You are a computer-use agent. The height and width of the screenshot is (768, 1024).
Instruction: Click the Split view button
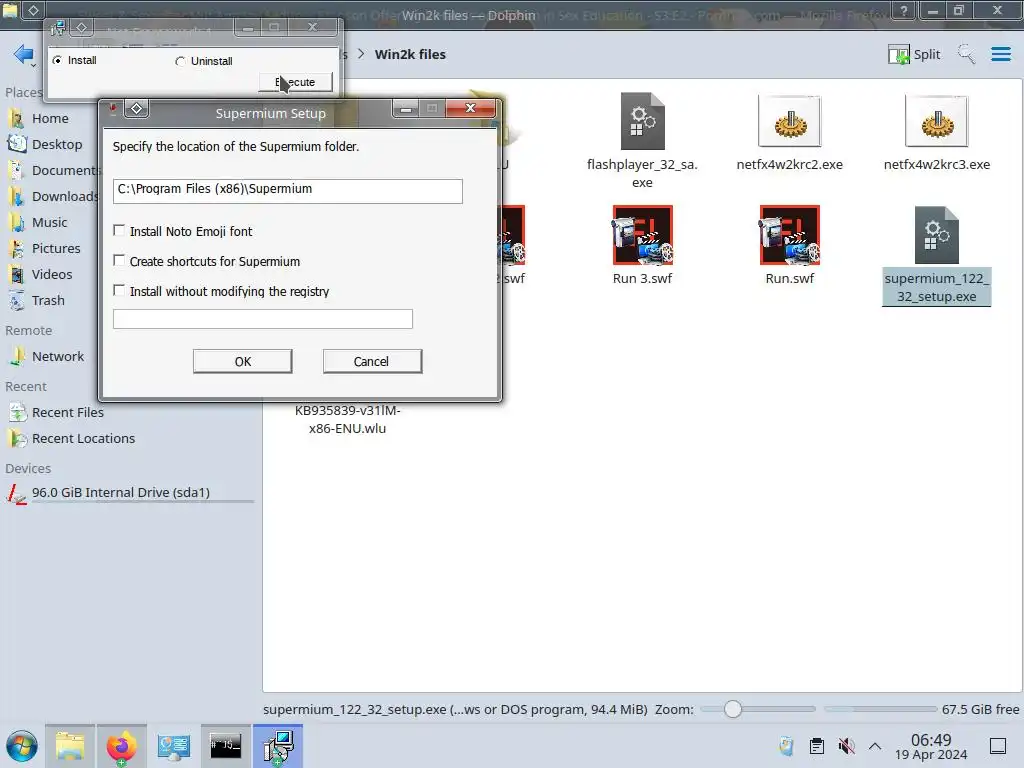click(x=914, y=54)
